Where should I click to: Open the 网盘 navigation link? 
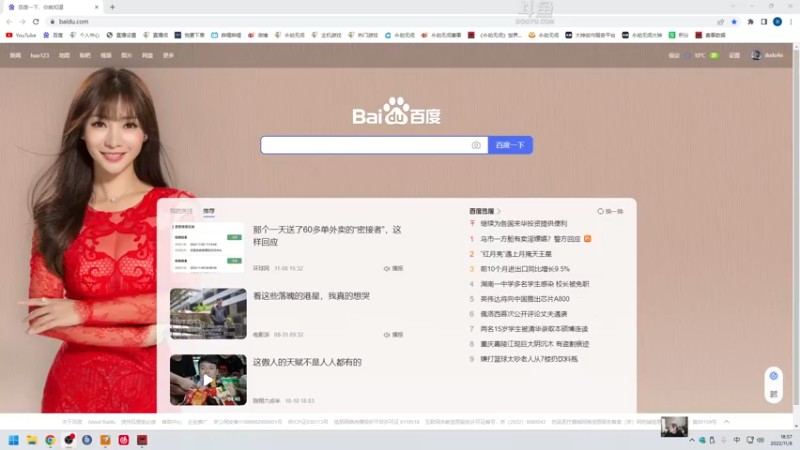[x=147, y=55]
